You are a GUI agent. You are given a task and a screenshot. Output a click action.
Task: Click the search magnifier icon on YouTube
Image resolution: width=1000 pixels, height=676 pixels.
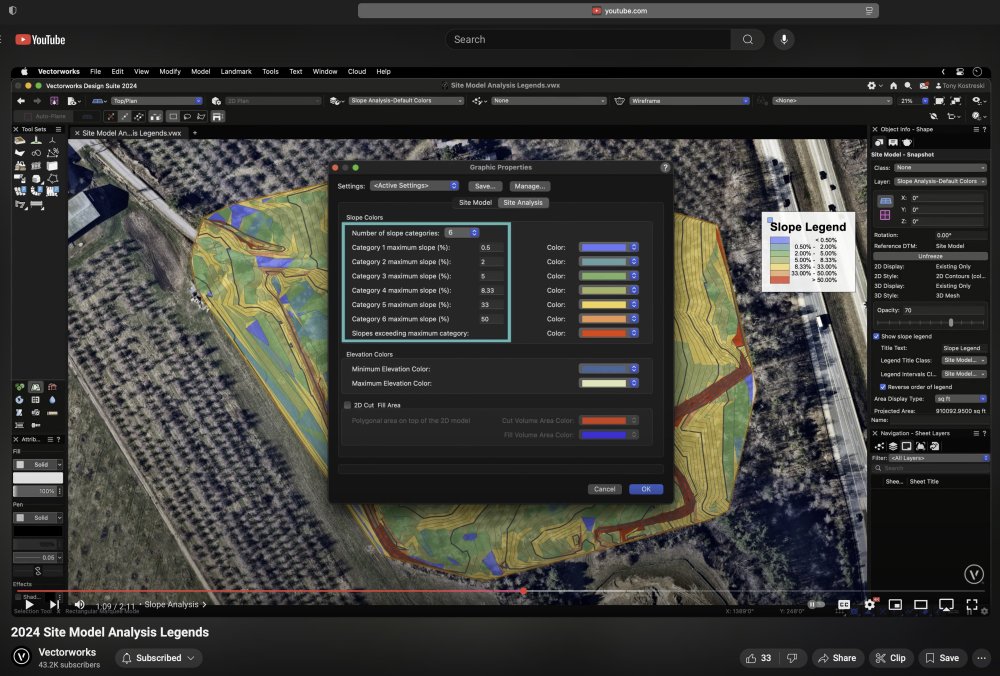tap(747, 39)
